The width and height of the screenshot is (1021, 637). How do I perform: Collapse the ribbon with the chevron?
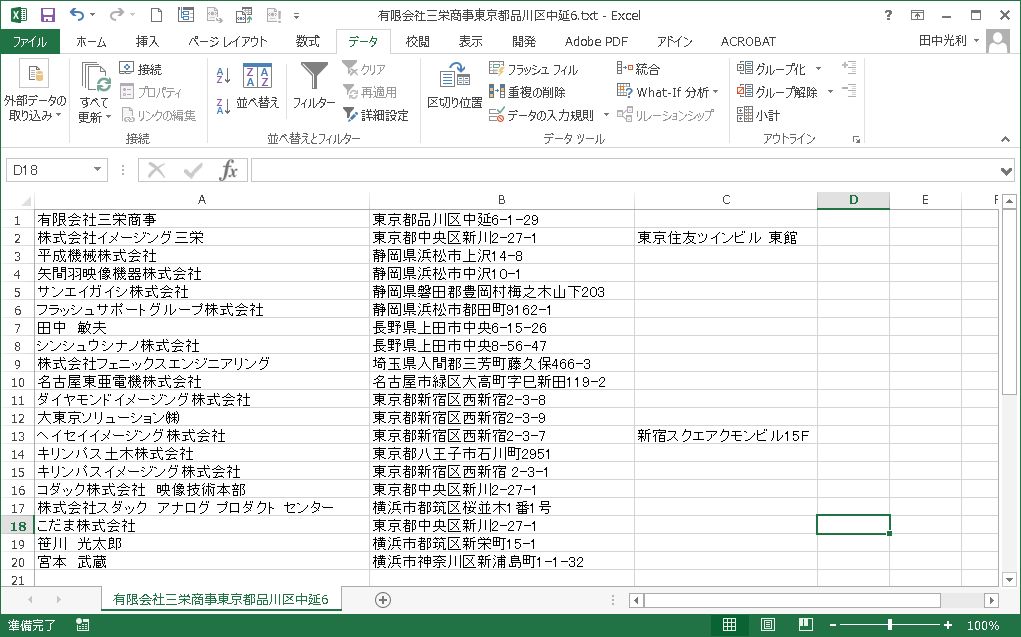1005,139
